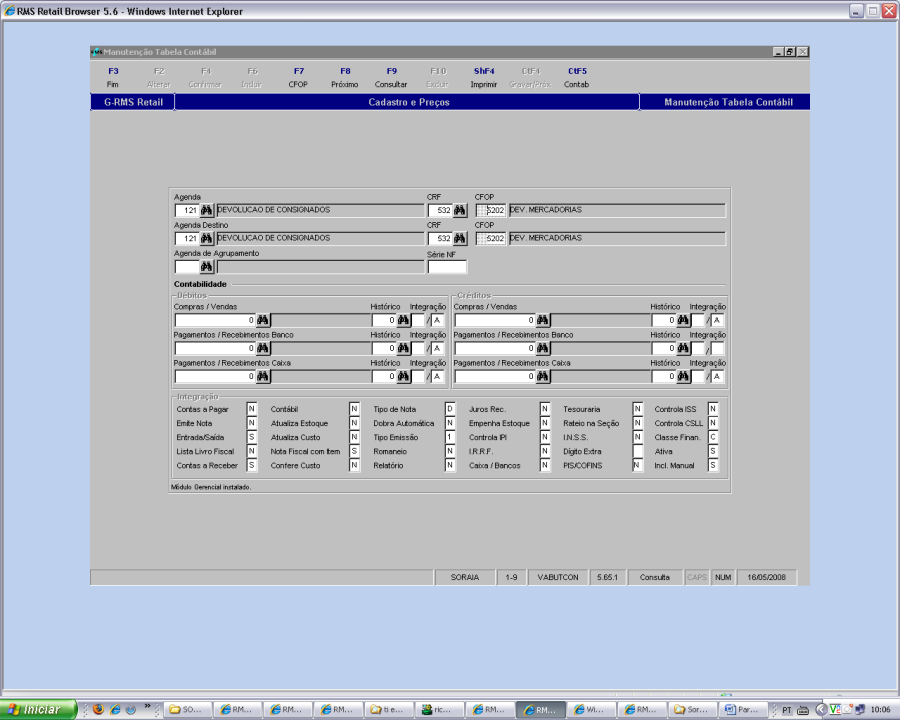Image resolution: width=900 pixels, height=720 pixels.
Task: Open Agenda lookup binoculars next to 121
Action: (x=207, y=210)
